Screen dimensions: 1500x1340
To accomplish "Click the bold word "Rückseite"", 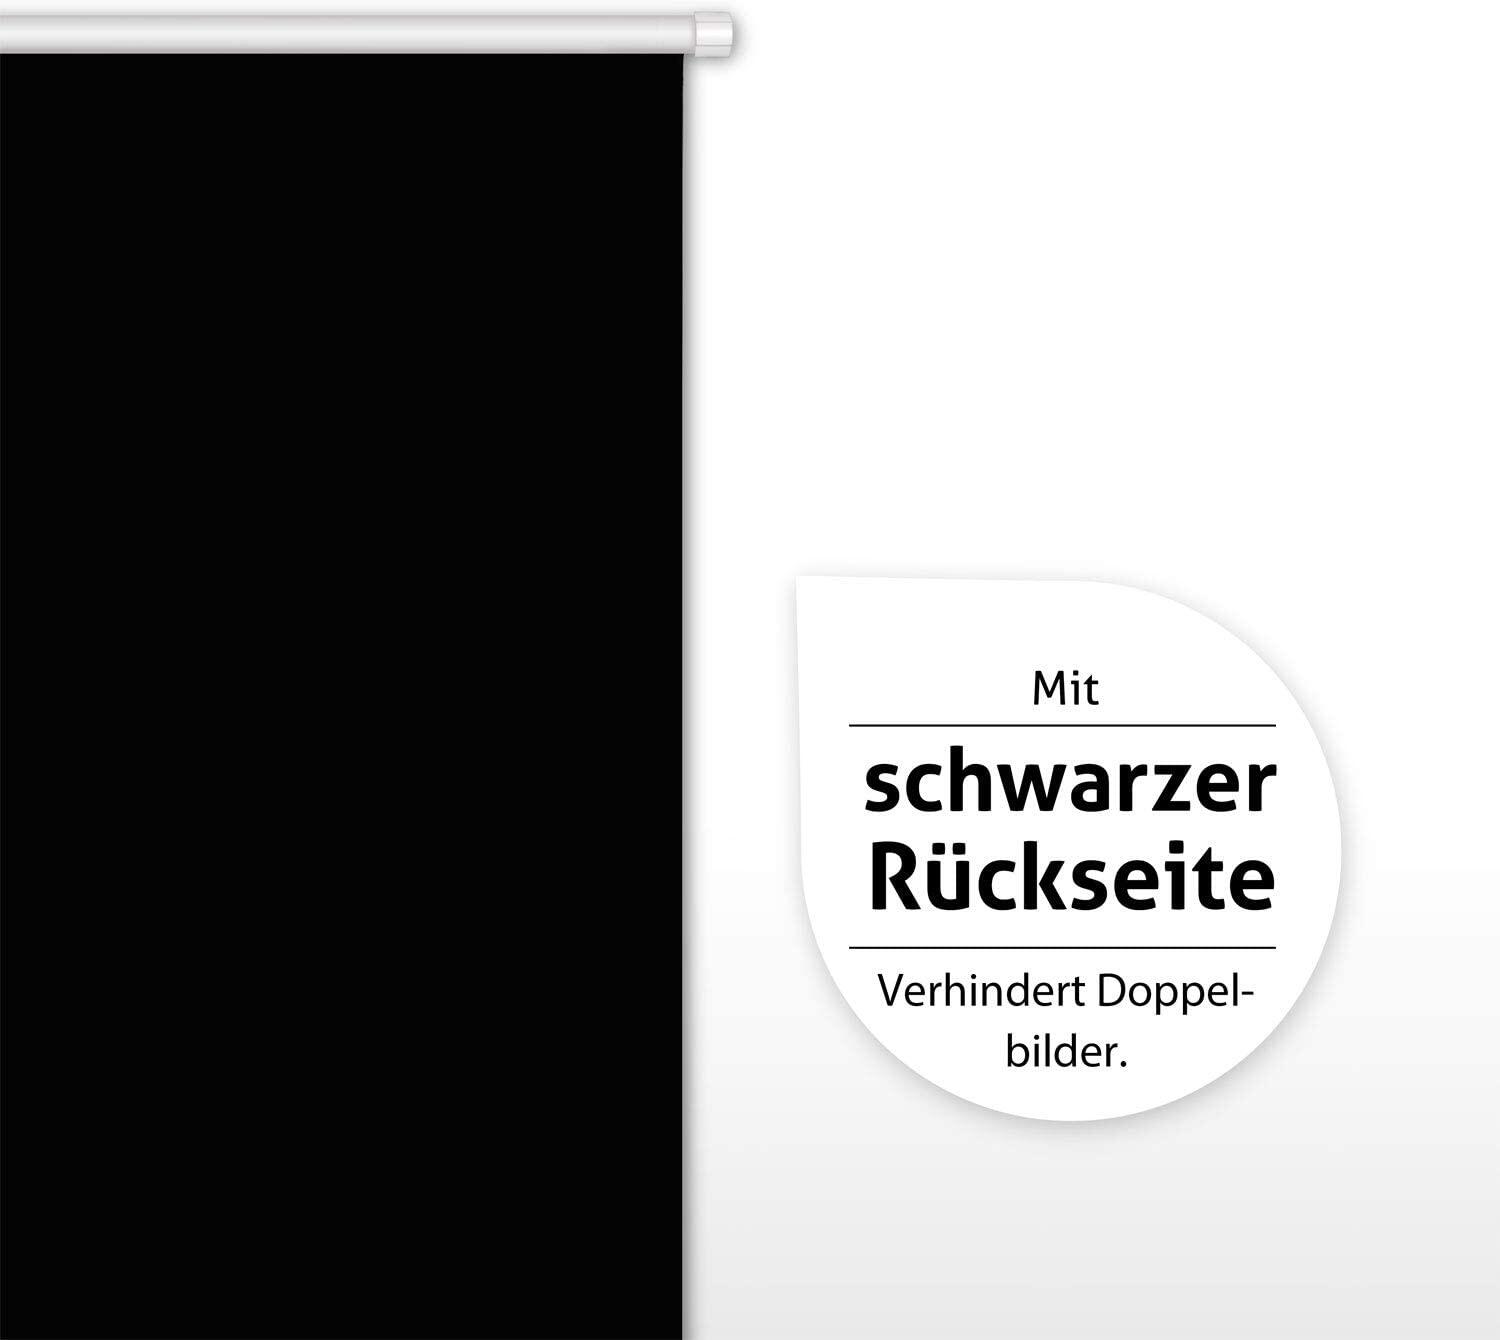I will point(1072,880).
